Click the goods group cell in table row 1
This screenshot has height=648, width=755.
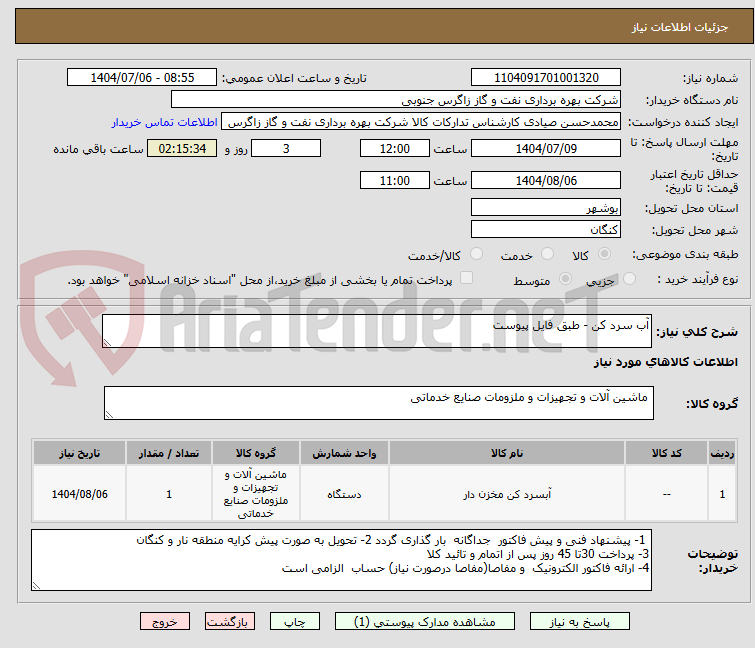(256, 494)
